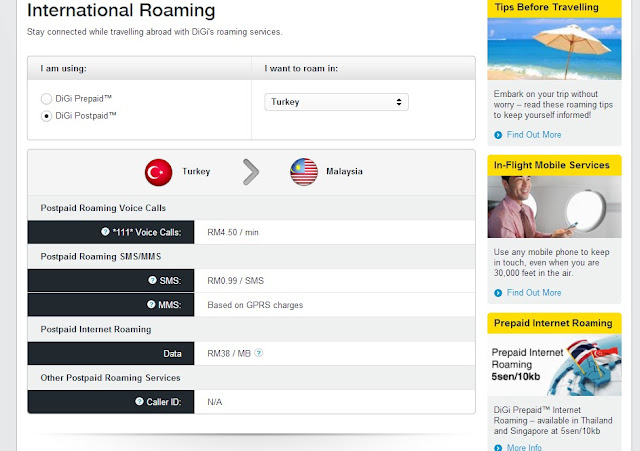
Task: Click the in-flight passenger thumbnail image
Action: coord(554,207)
